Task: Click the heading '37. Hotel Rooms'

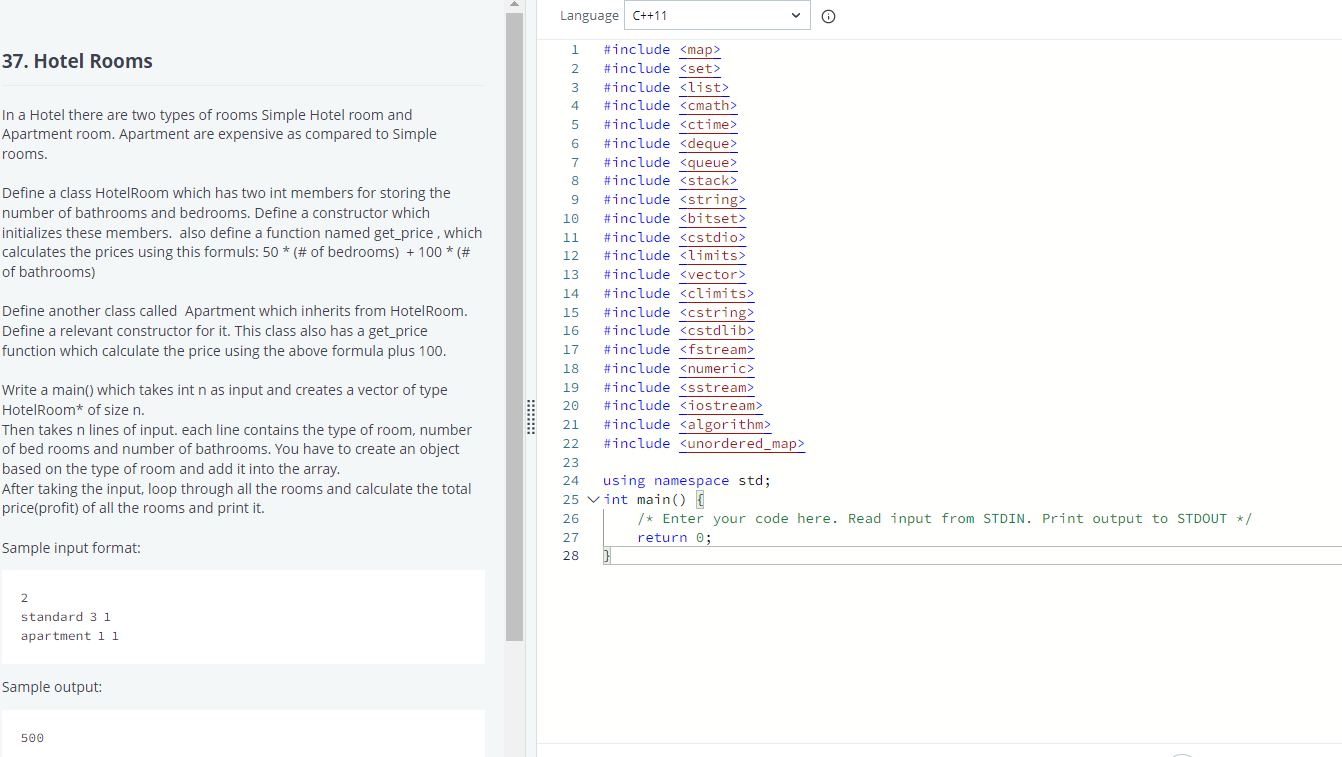Action: pyautogui.click(x=77, y=61)
